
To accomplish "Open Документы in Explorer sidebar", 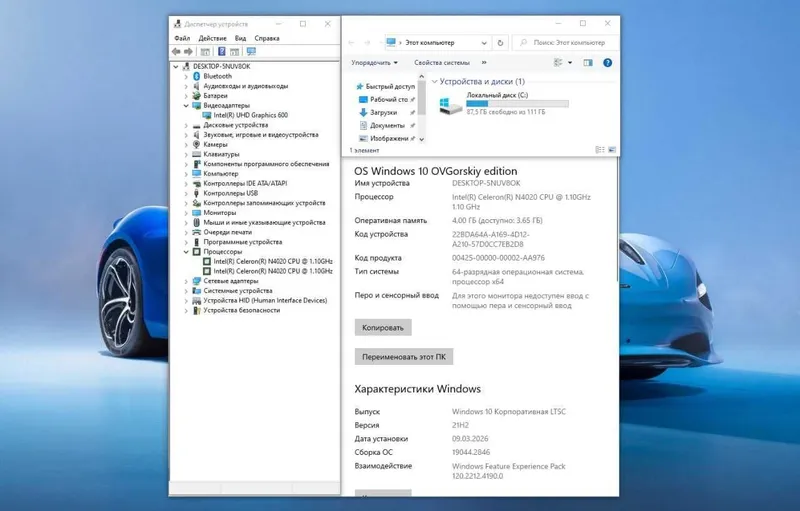I will click(386, 125).
